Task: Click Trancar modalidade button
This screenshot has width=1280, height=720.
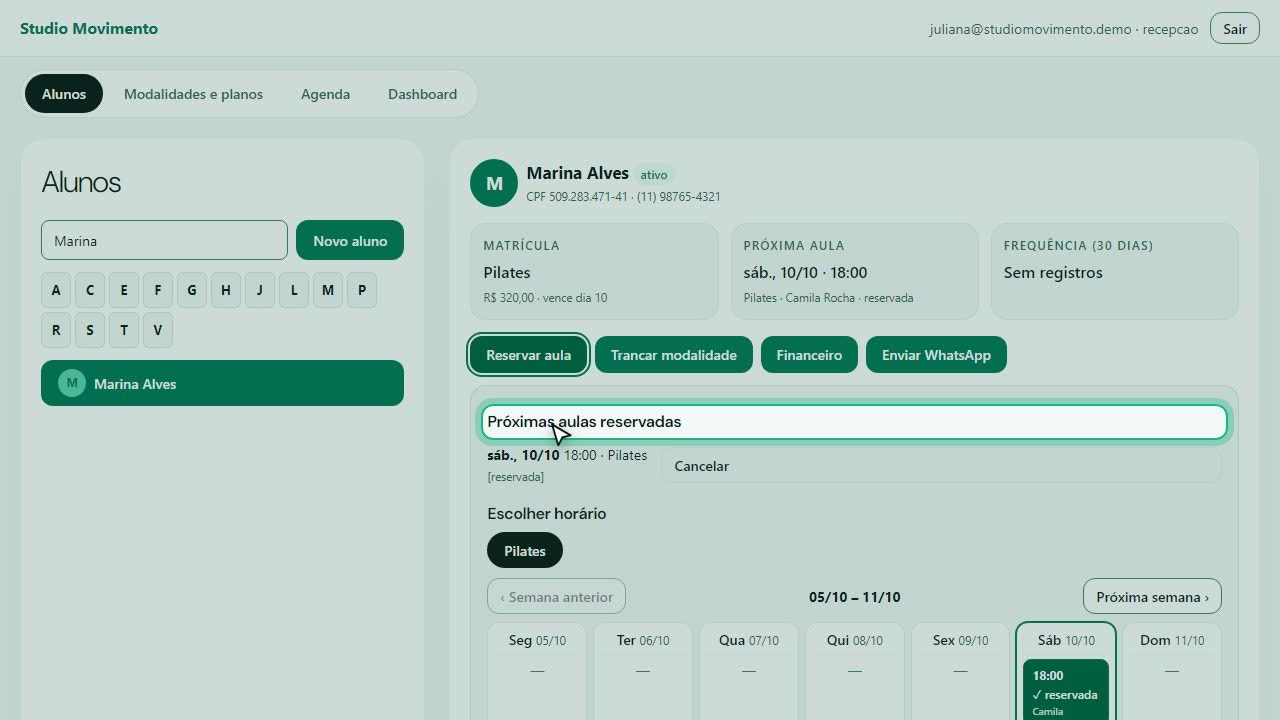Action: (x=674, y=355)
